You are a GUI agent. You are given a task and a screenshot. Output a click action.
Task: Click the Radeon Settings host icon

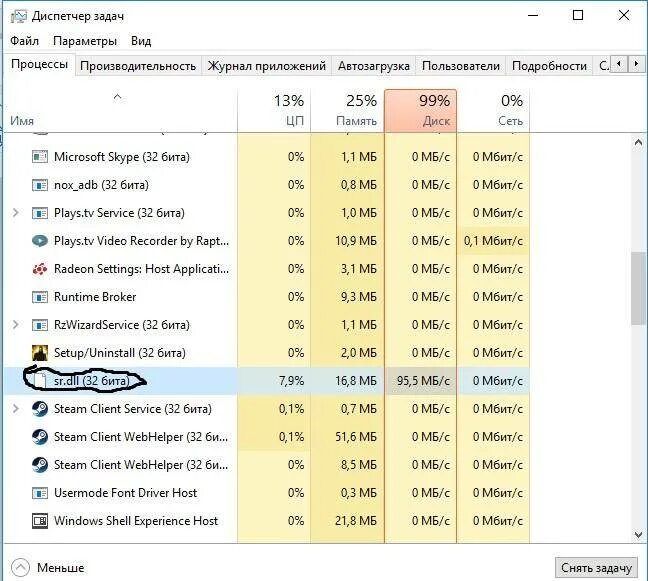tap(40, 269)
